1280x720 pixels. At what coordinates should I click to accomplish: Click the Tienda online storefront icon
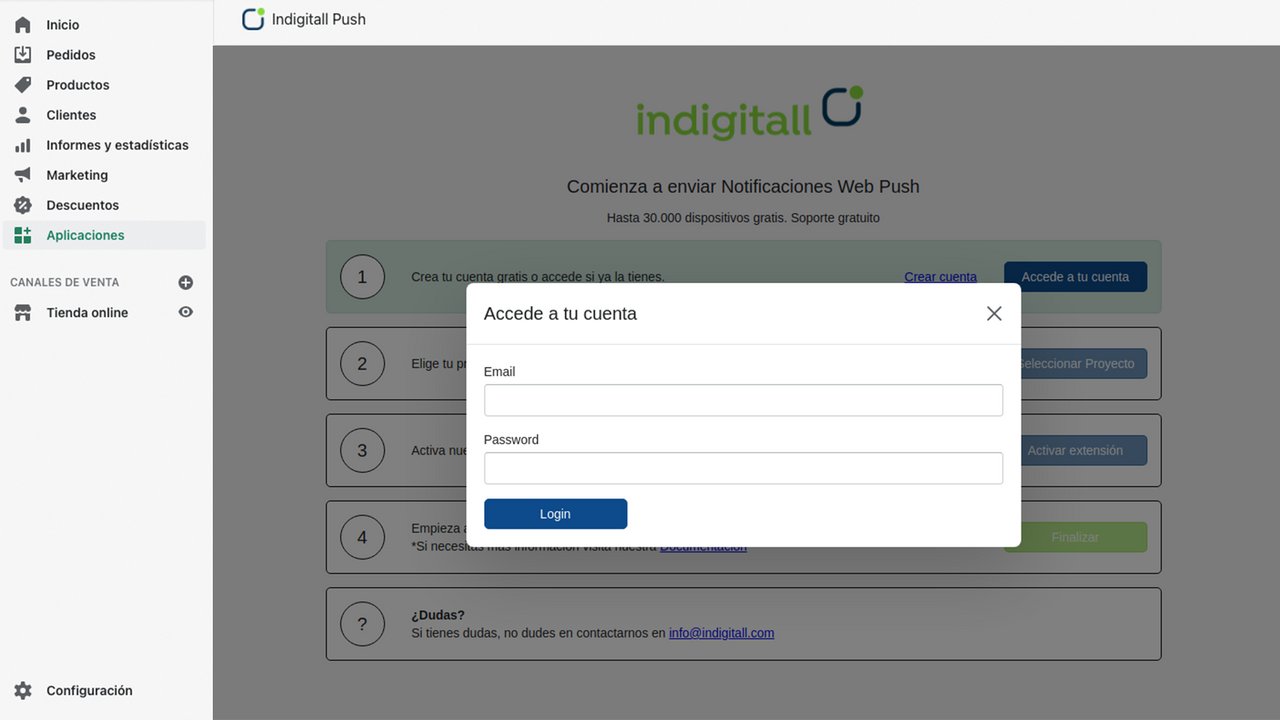coord(23,313)
